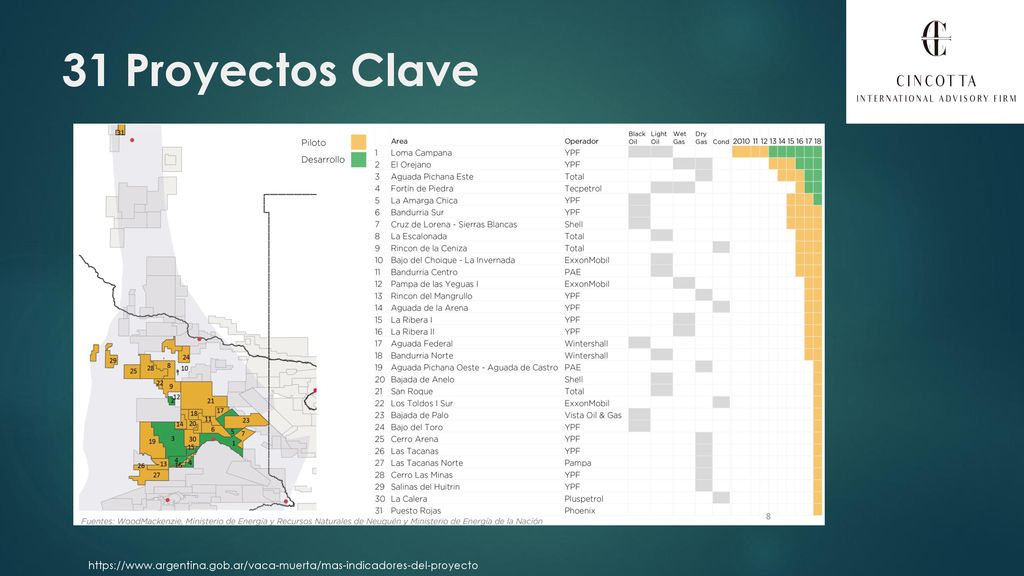Image resolution: width=1024 pixels, height=576 pixels.
Task: Click the "Black Oil" column header
Action: tap(637, 138)
